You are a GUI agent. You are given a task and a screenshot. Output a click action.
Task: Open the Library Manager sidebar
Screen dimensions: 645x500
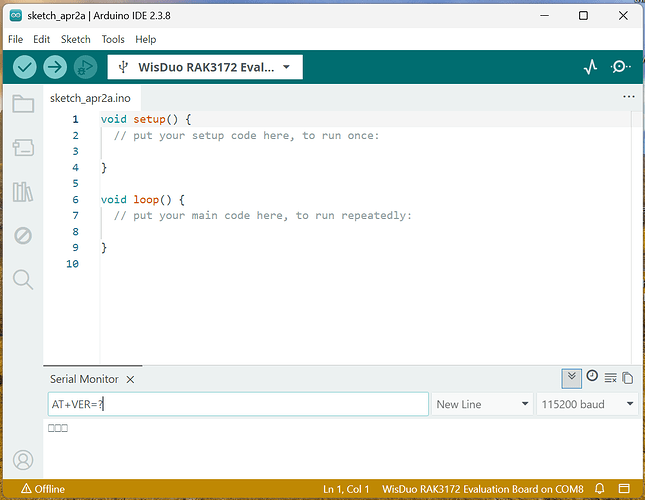coord(23,192)
